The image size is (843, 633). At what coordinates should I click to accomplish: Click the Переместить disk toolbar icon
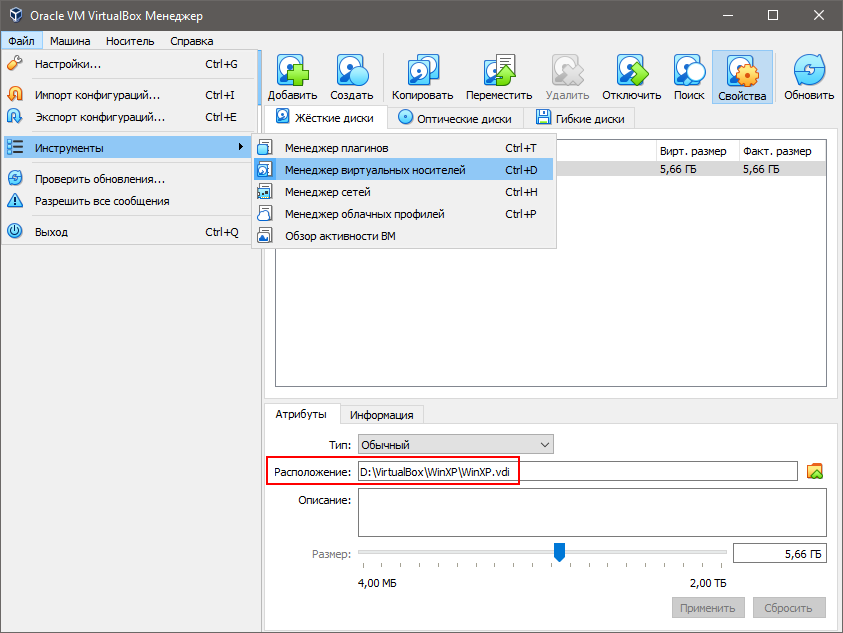coord(499,70)
